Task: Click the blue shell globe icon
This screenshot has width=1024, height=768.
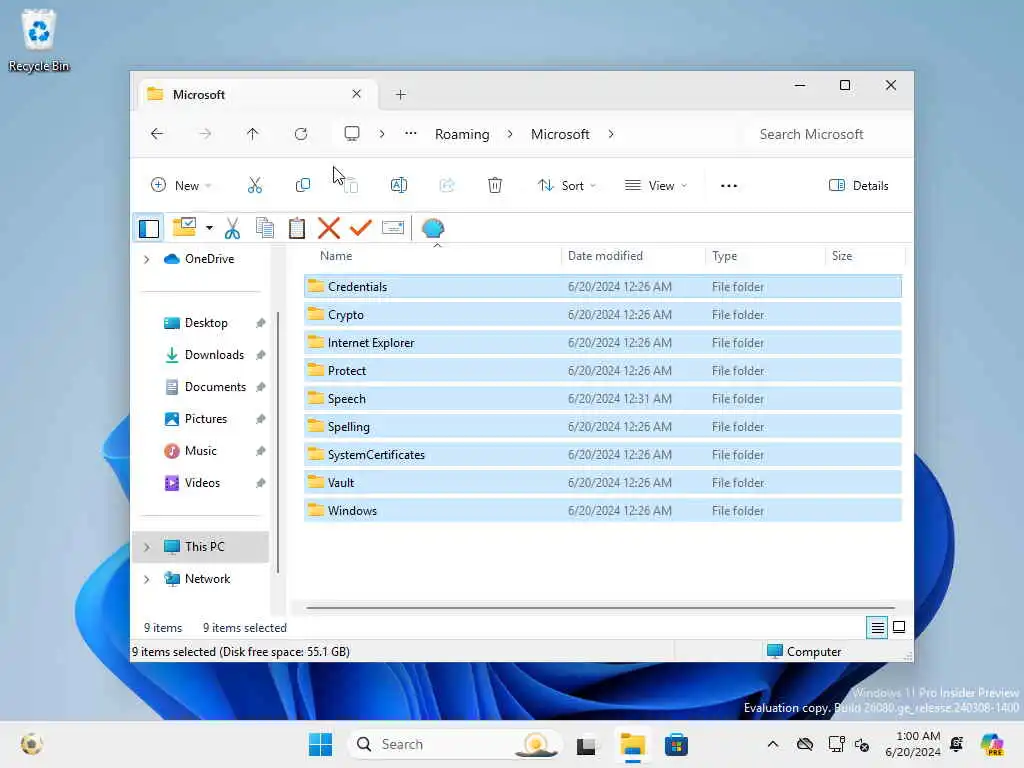Action: point(433,228)
